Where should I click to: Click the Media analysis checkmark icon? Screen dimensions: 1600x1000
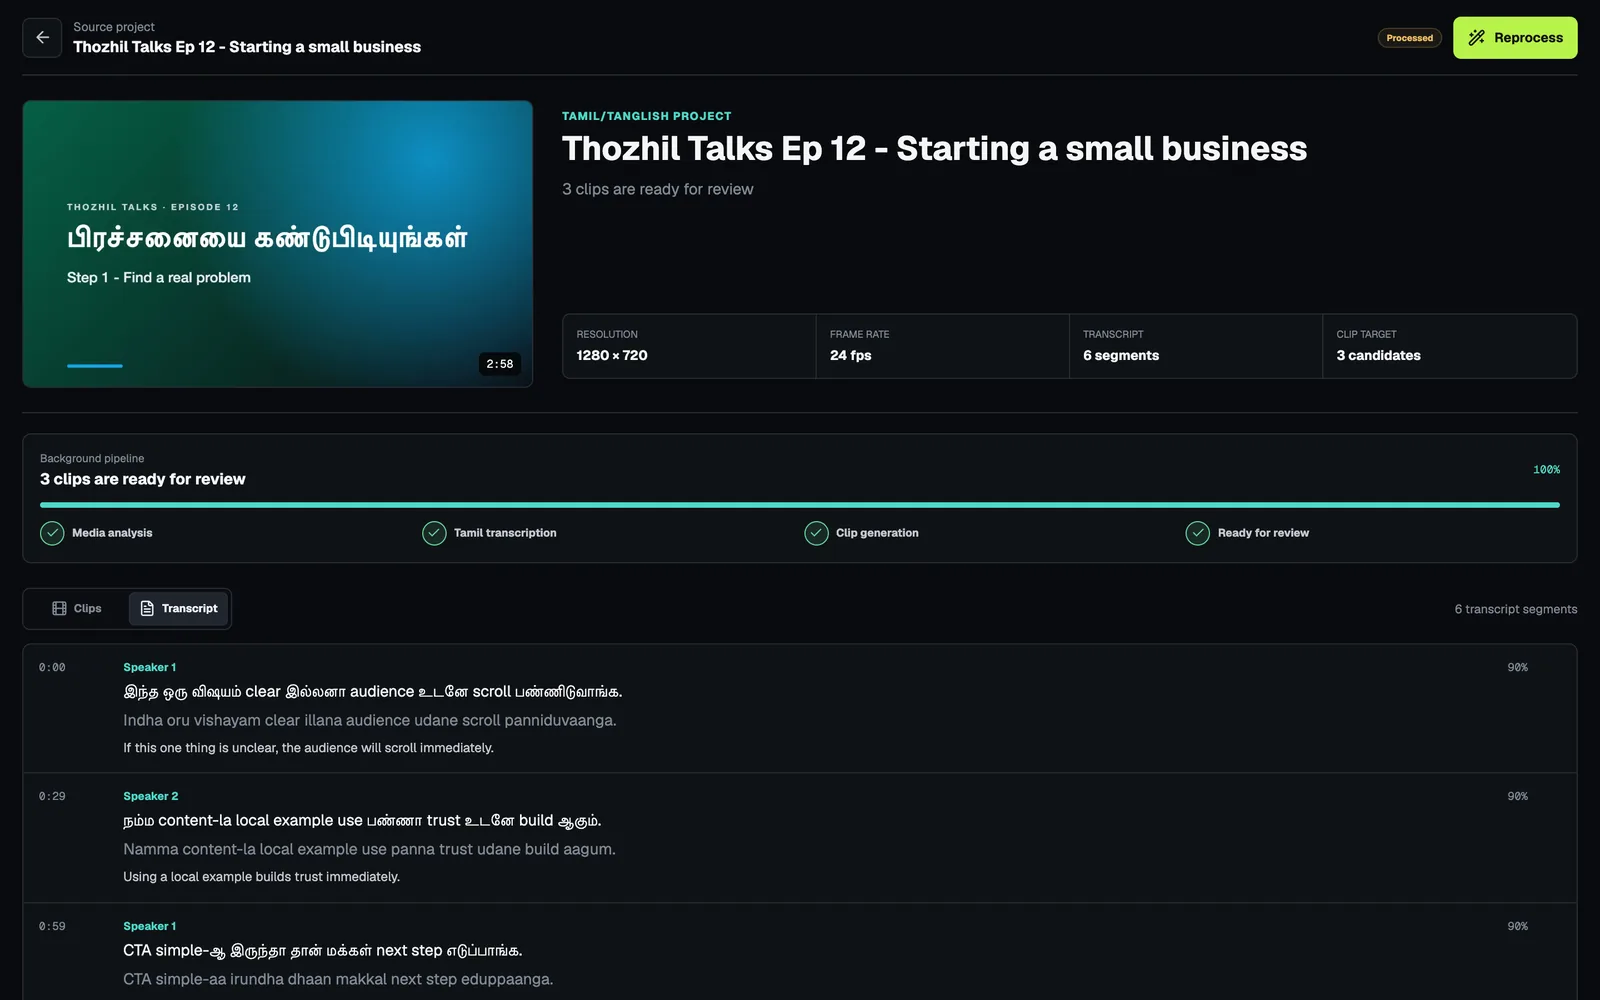52,533
